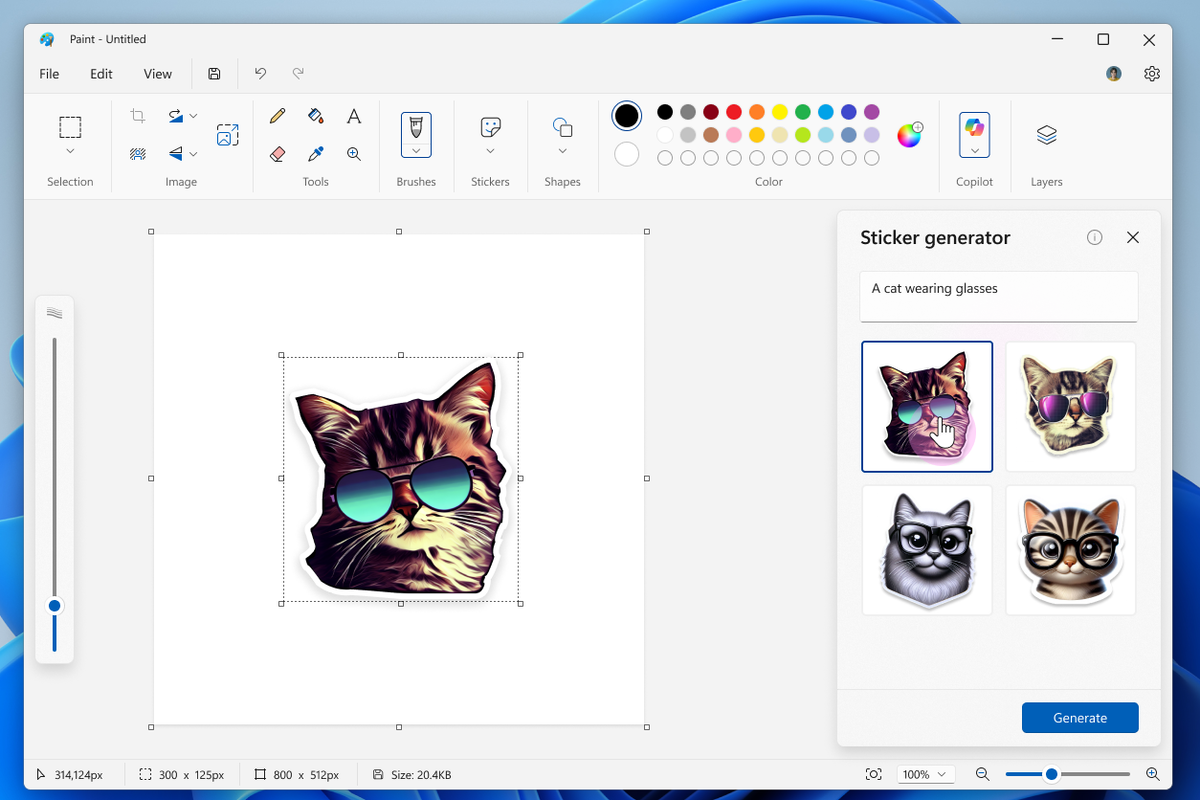Screen dimensions: 1200x800
Task: Select the Fill bucket tool
Action: [x=316, y=116]
